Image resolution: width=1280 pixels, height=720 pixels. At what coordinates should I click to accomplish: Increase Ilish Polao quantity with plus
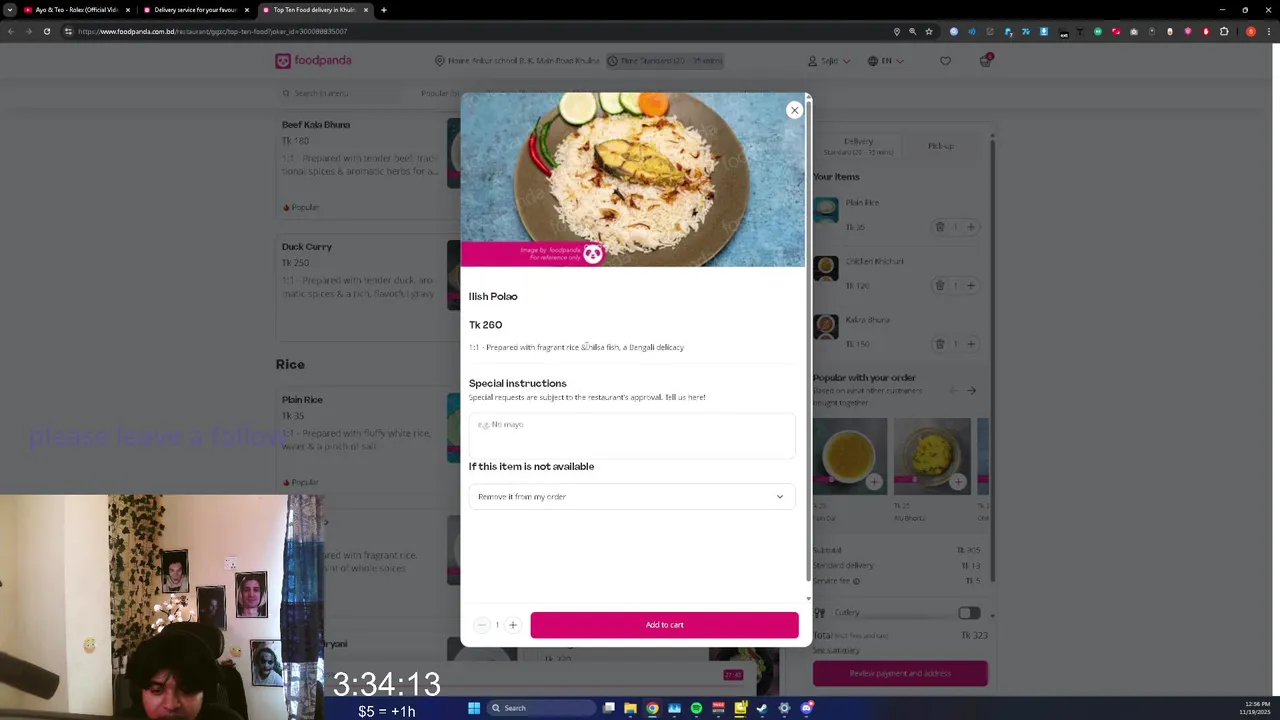click(x=513, y=625)
